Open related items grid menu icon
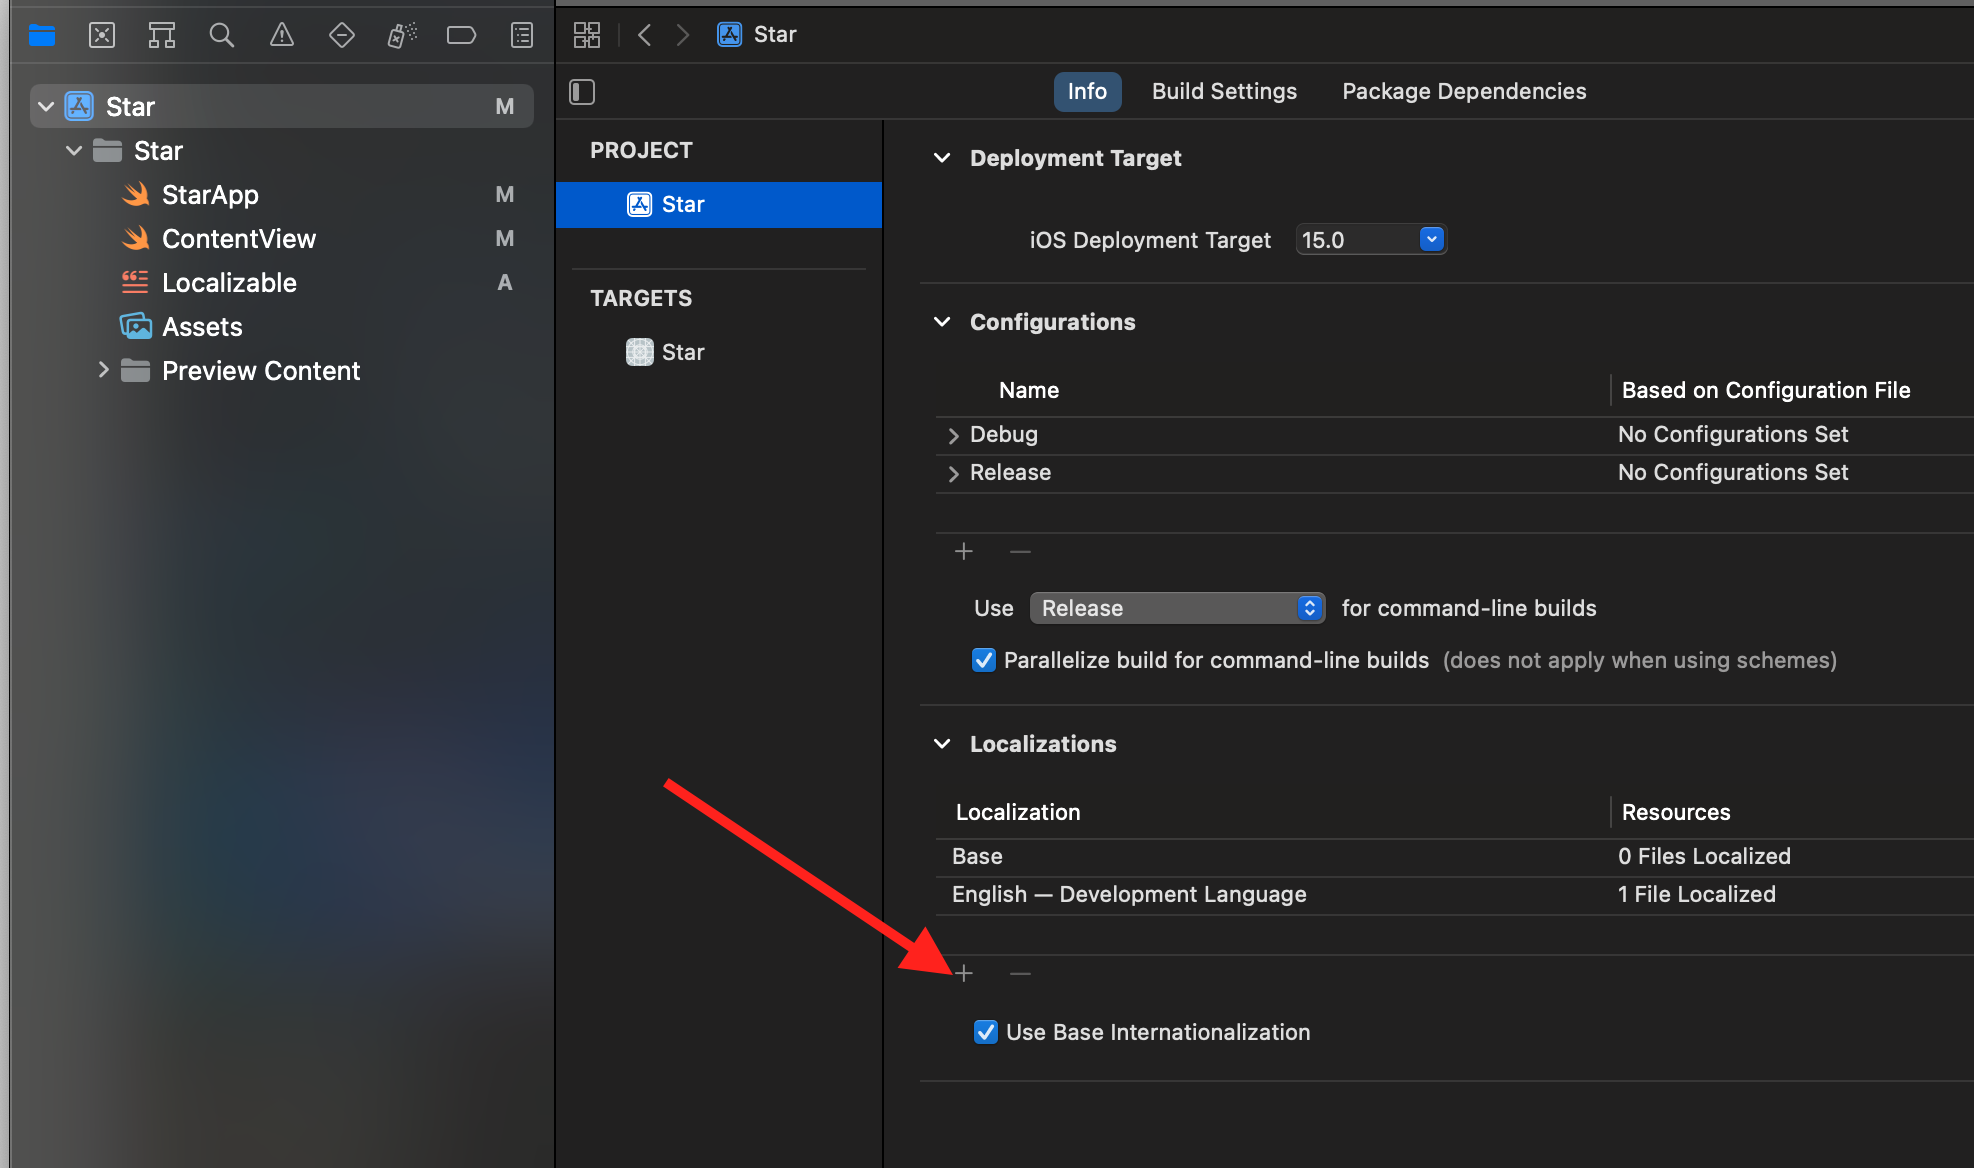Viewport: 1974px width, 1168px height. tap(587, 35)
